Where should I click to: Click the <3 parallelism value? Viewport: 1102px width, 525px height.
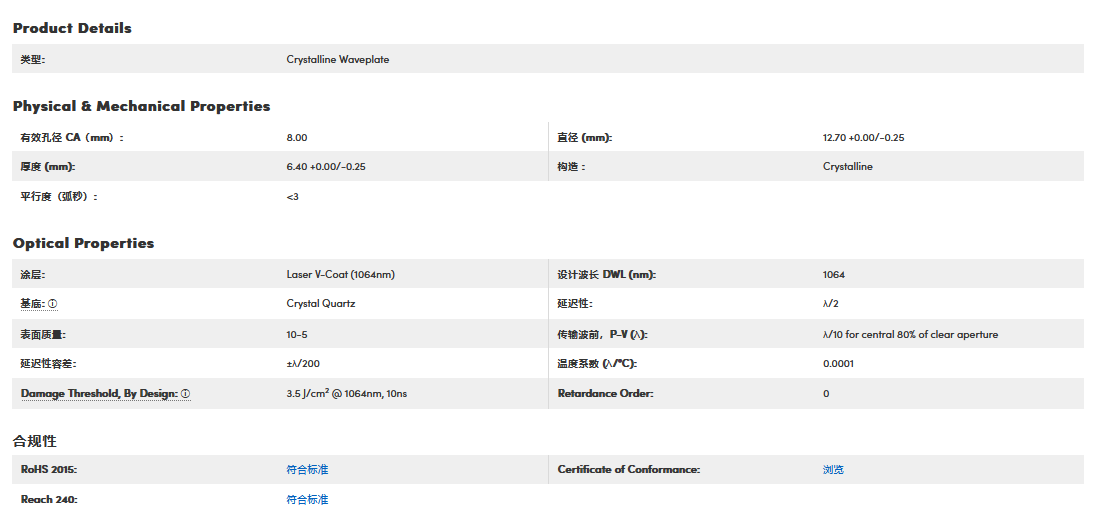click(292, 197)
